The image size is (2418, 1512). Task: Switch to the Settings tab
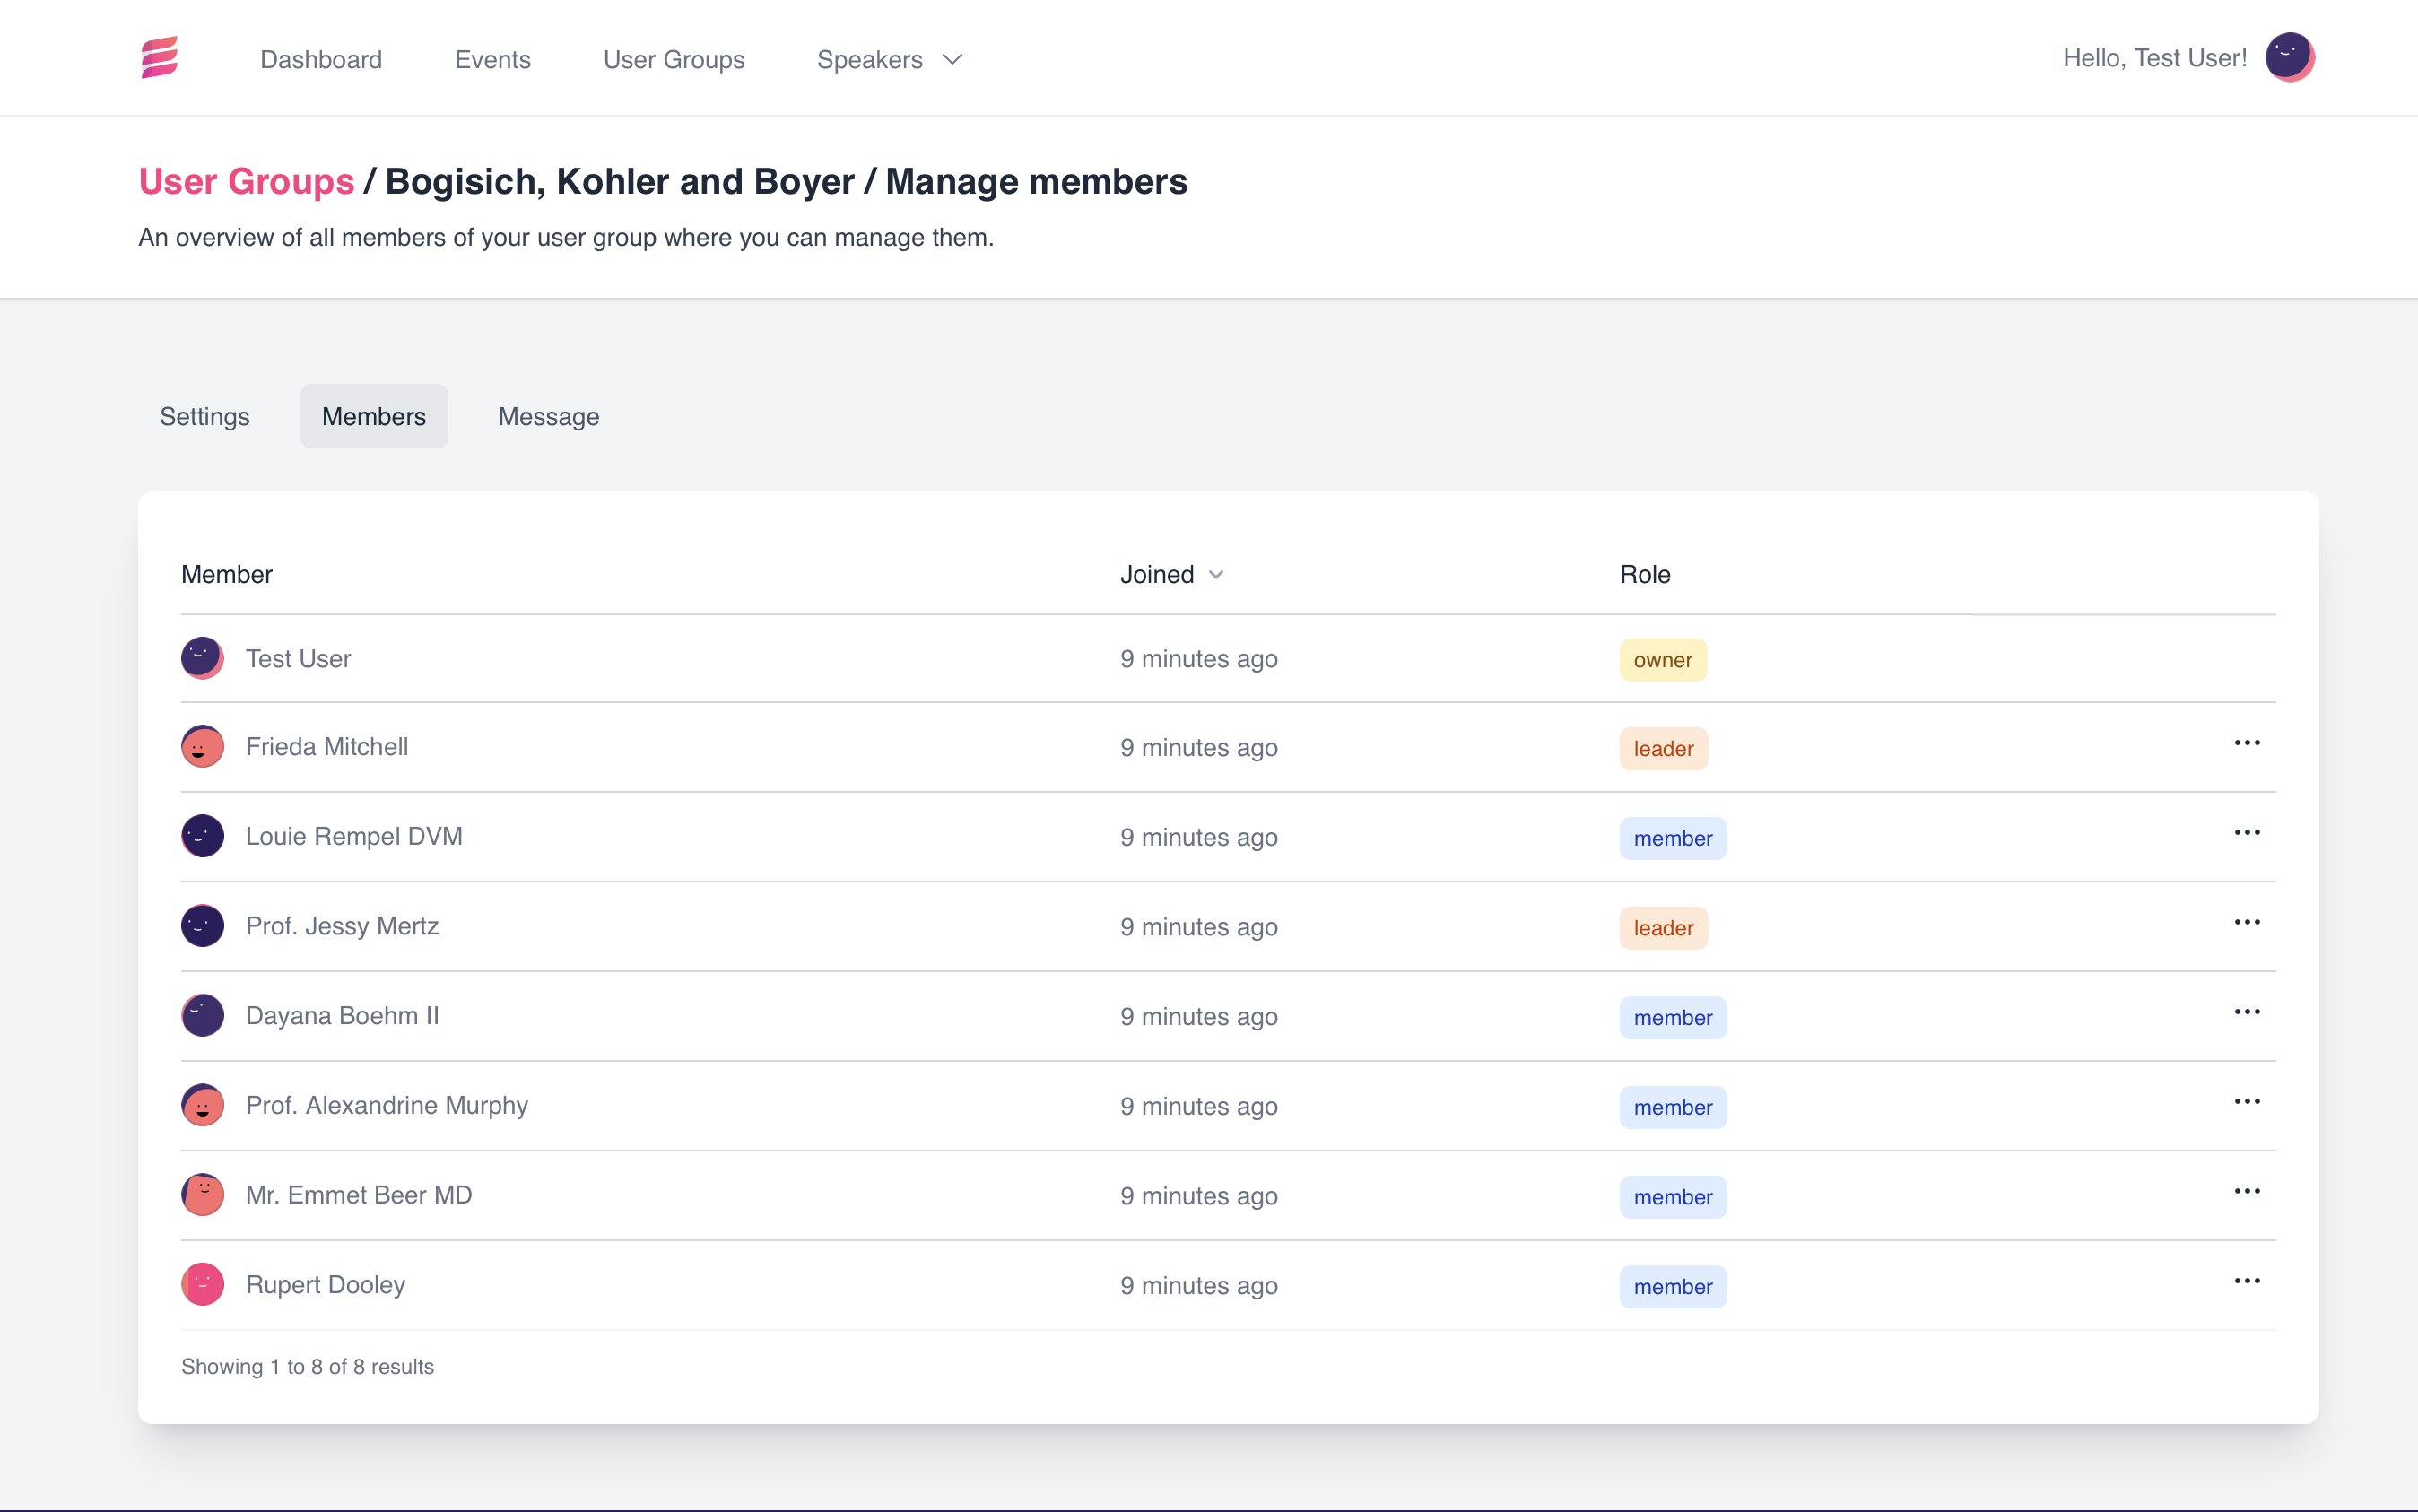tap(204, 417)
